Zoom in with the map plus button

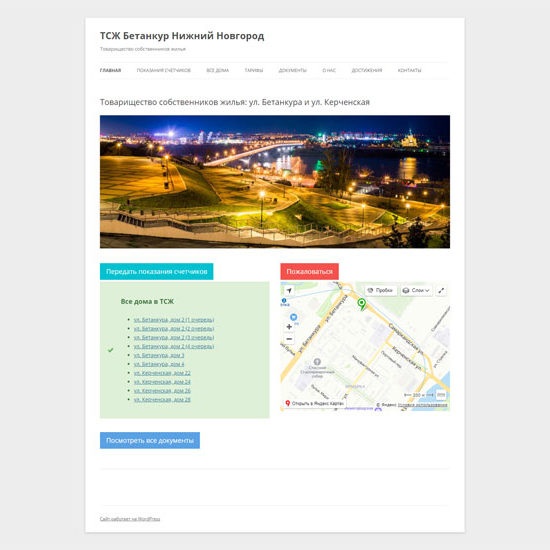289,327
